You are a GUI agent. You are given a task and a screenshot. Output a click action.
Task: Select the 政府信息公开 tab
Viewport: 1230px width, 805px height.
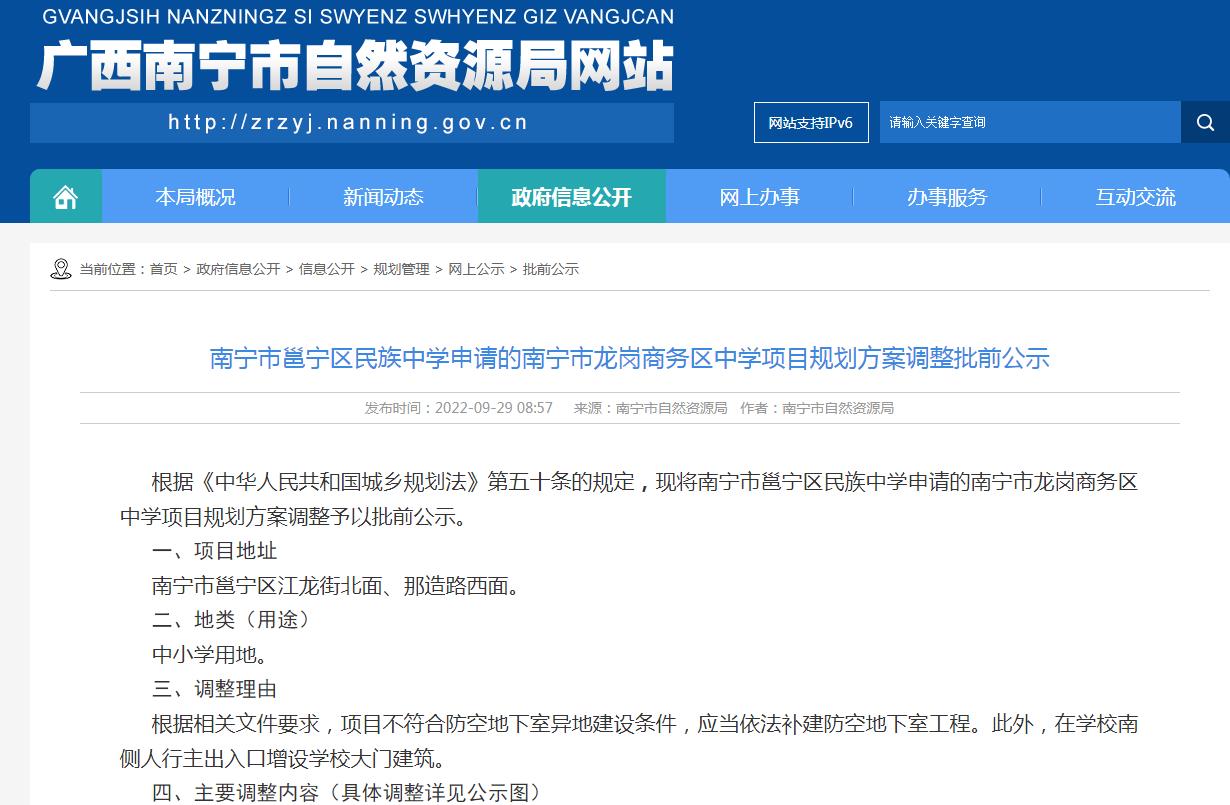click(x=571, y=197)
